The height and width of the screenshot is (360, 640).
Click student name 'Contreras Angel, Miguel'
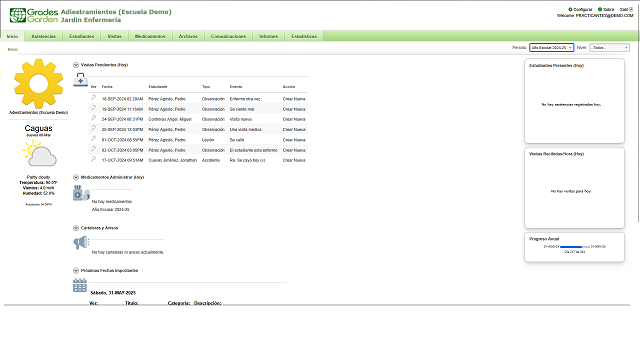170,120
